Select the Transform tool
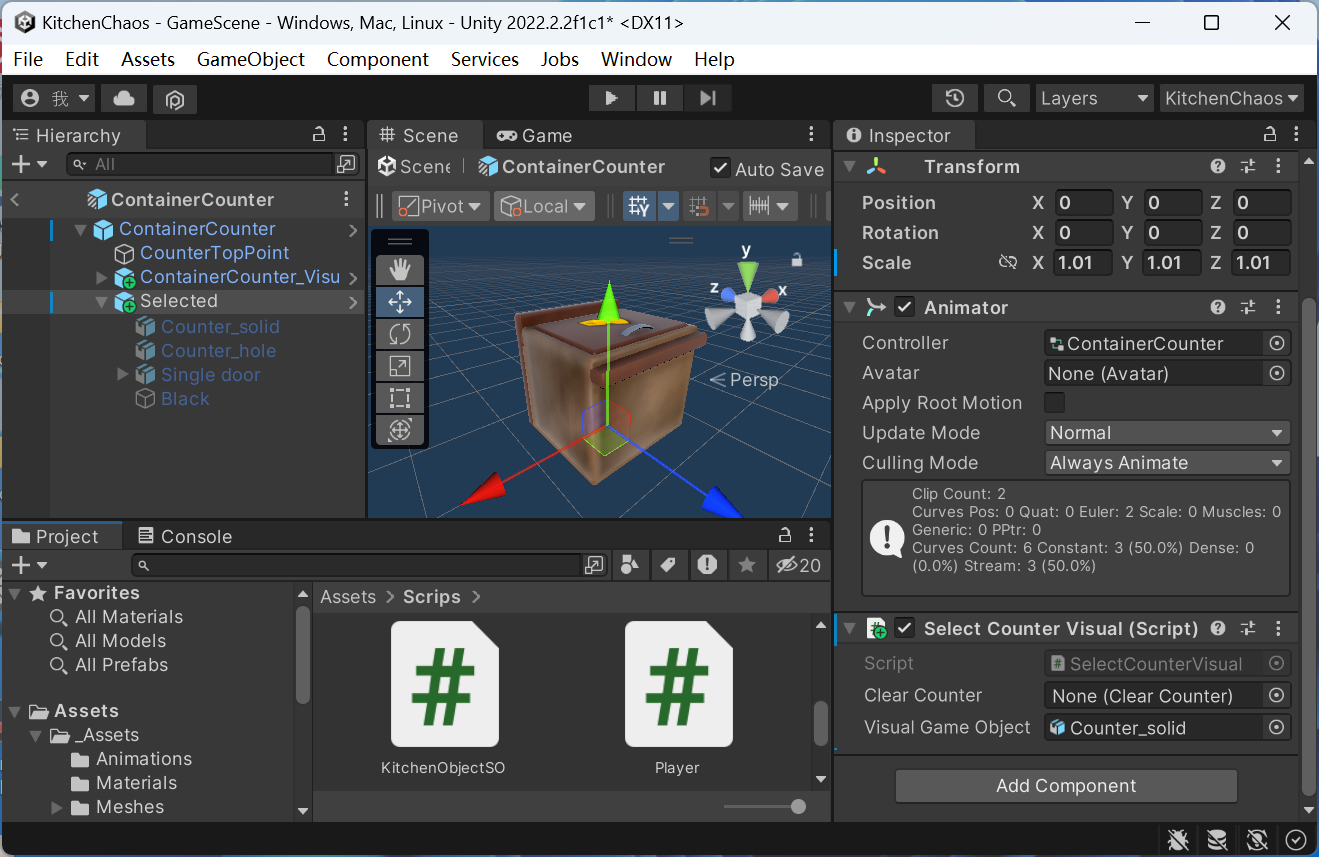 tap(400, 430)
